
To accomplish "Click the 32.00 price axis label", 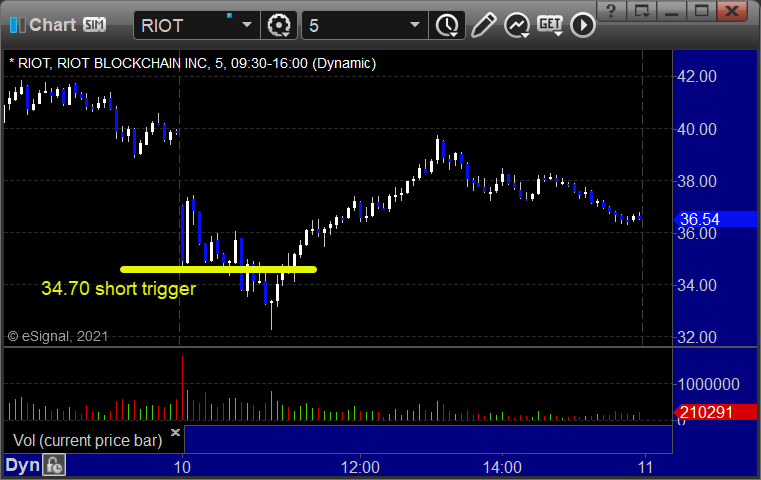I will pyautogui.click(x=697, y=337).
